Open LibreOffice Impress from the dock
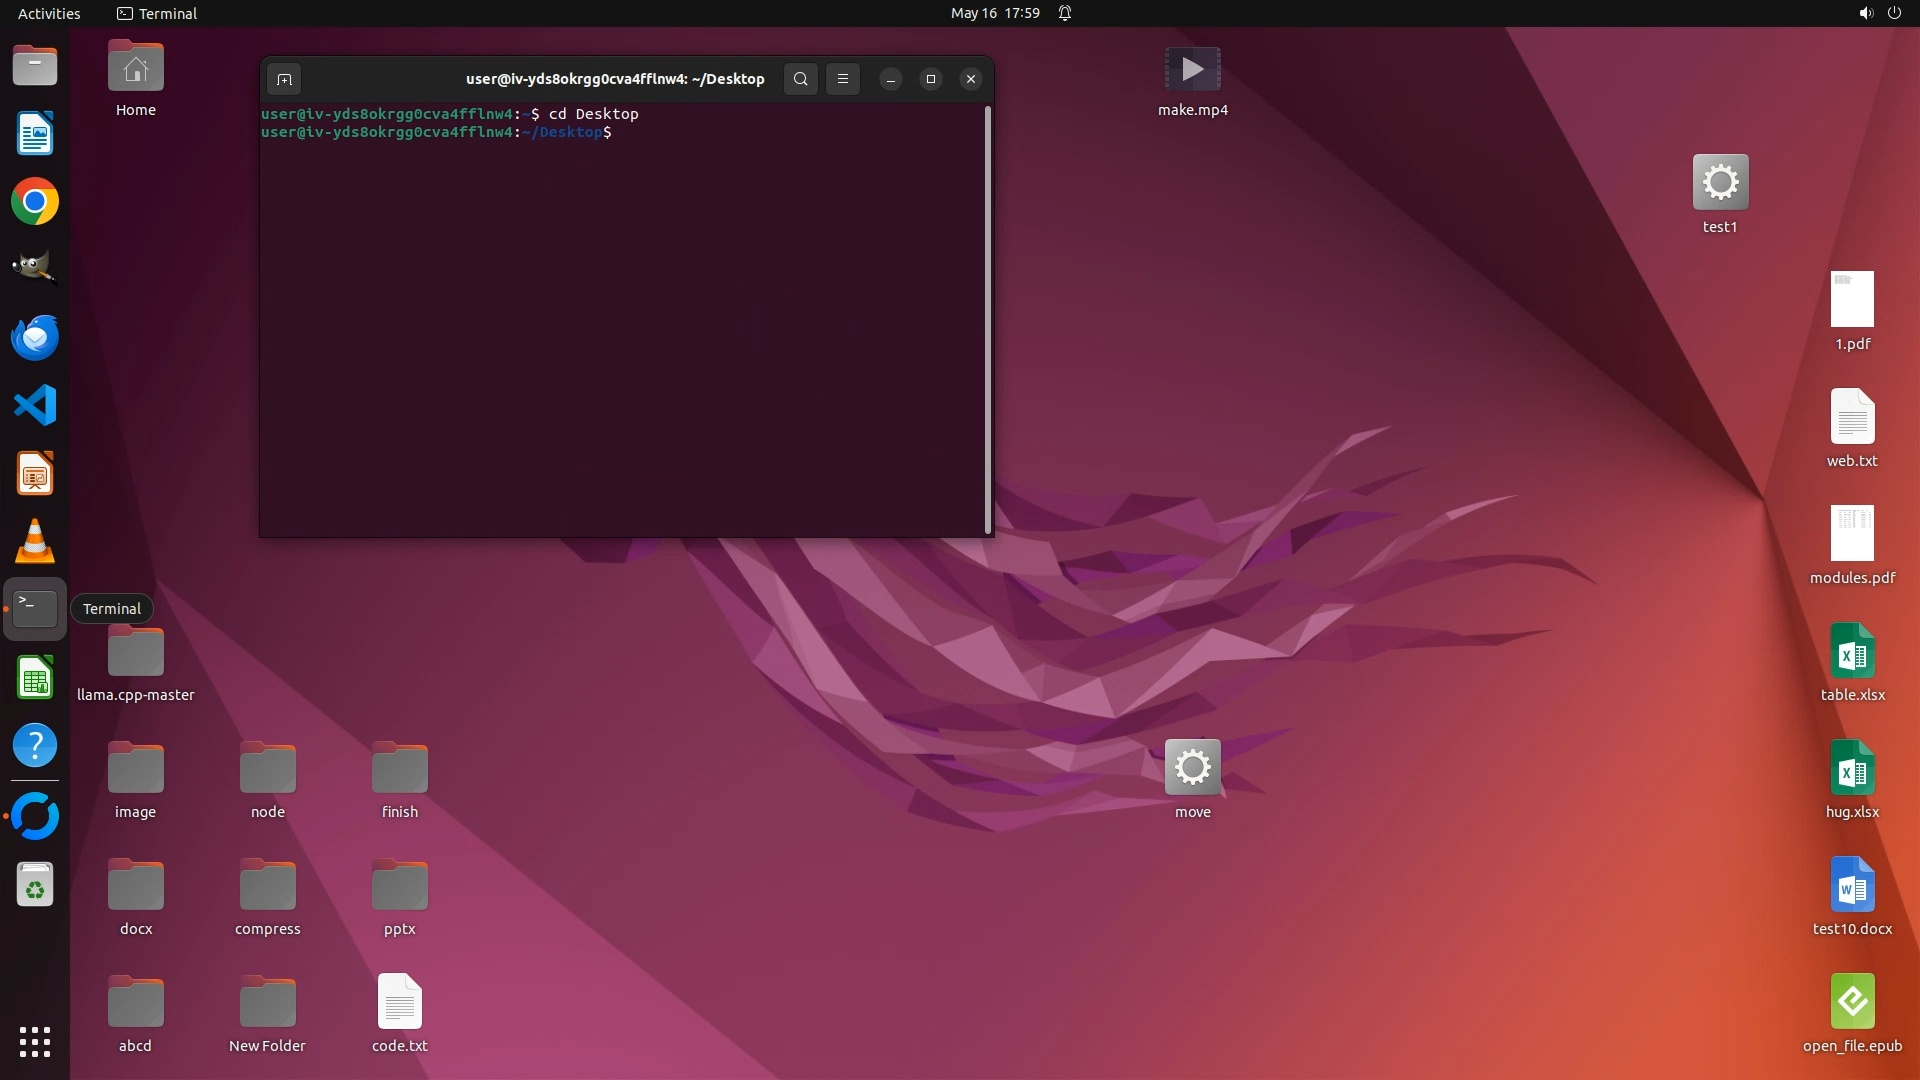Viewport: 1920px width, 1080px height. point(35,474)
